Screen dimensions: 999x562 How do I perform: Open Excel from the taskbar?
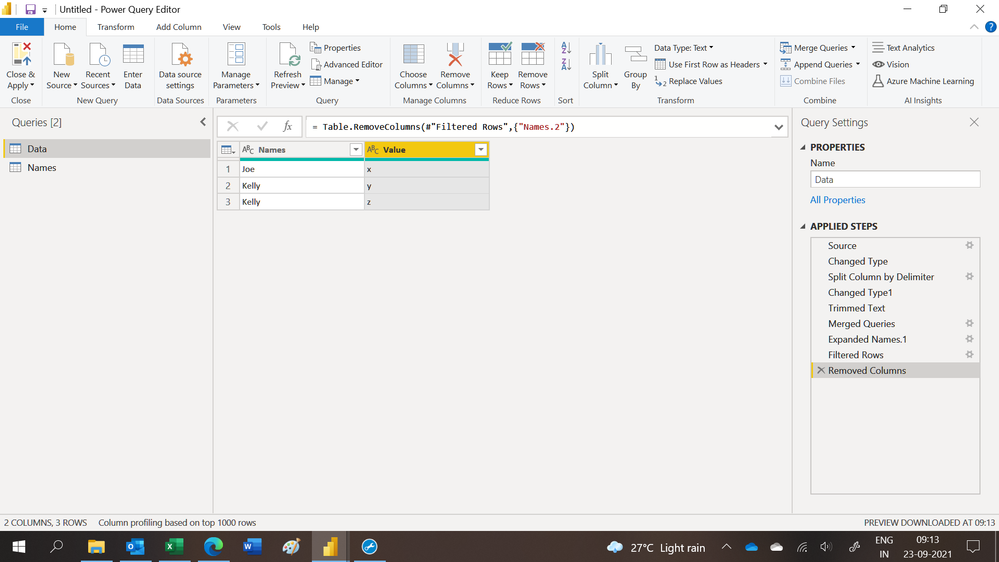coord(174,547)
